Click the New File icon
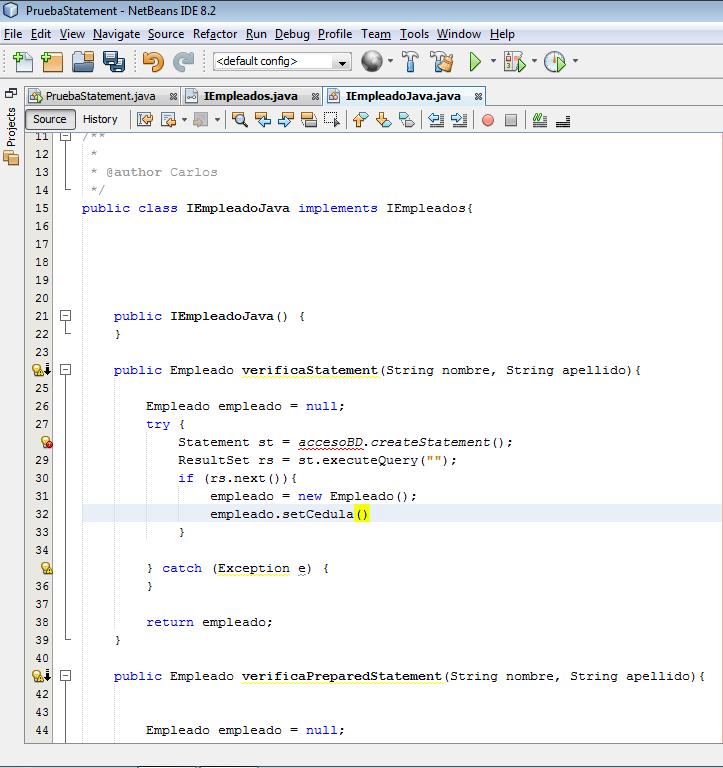This screenshot has width=723, height=768. pyautogui.click(x=22, y=62)
